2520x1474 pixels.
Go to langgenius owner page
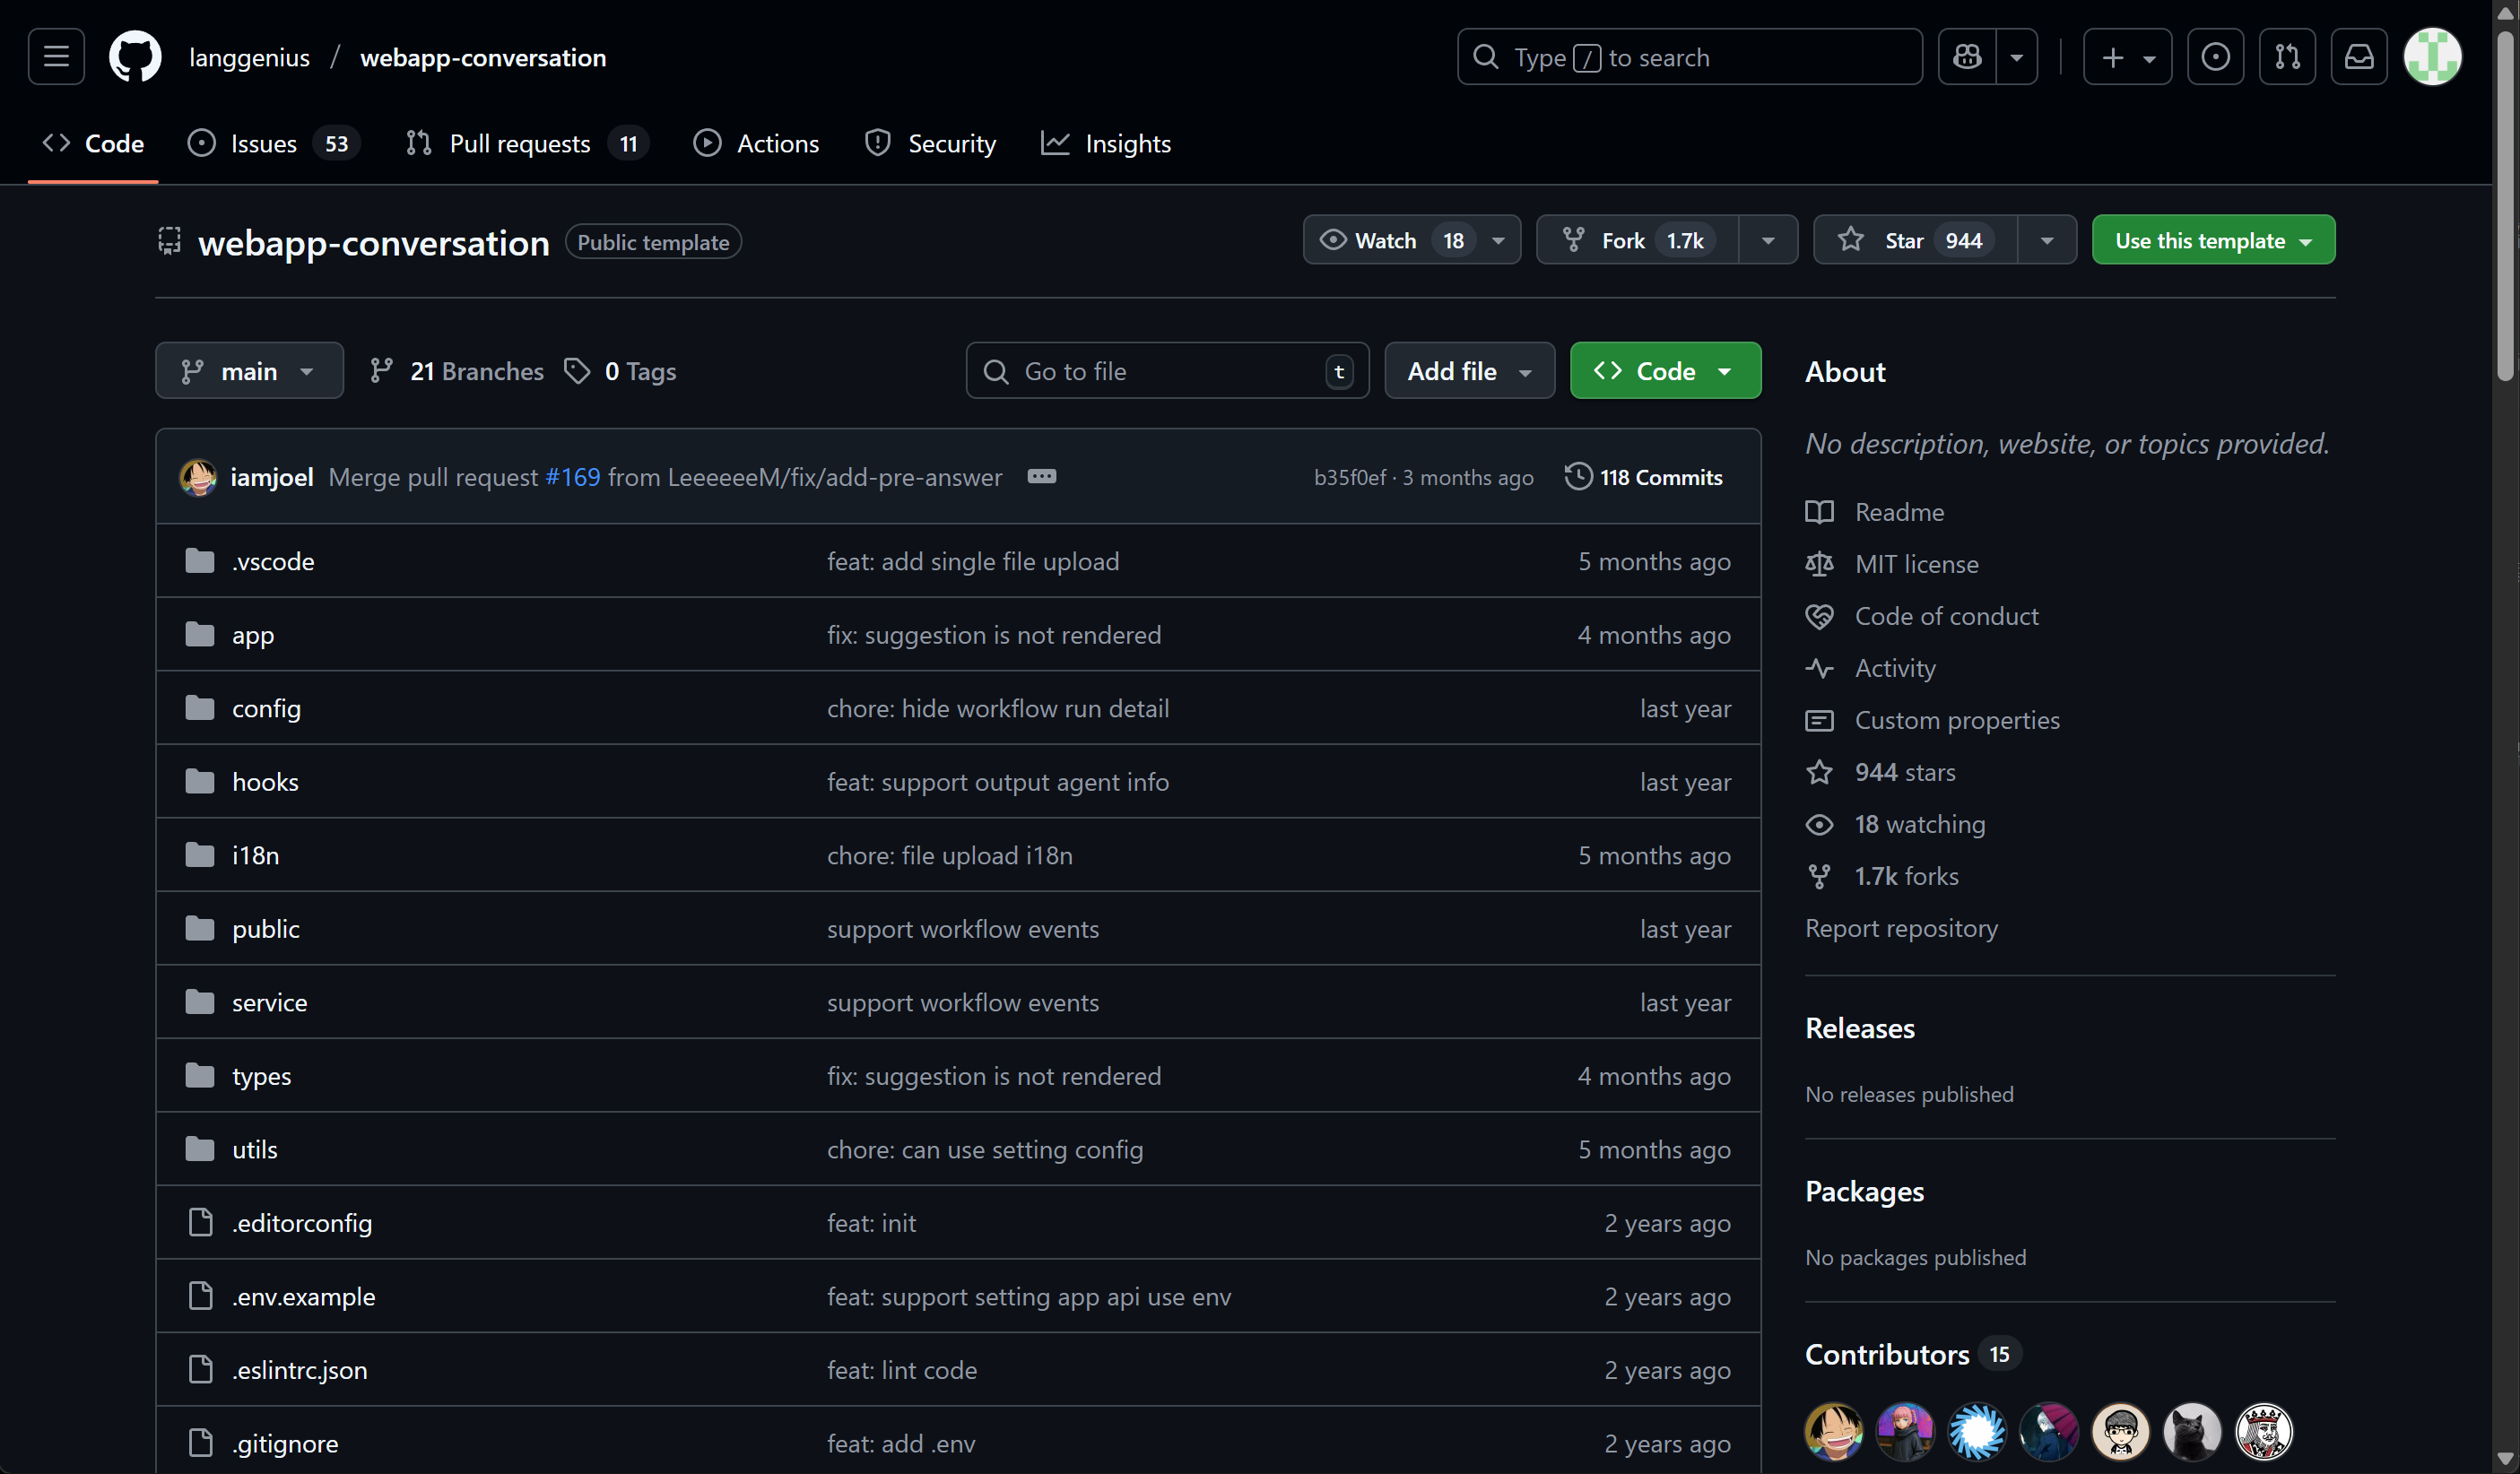249,57
